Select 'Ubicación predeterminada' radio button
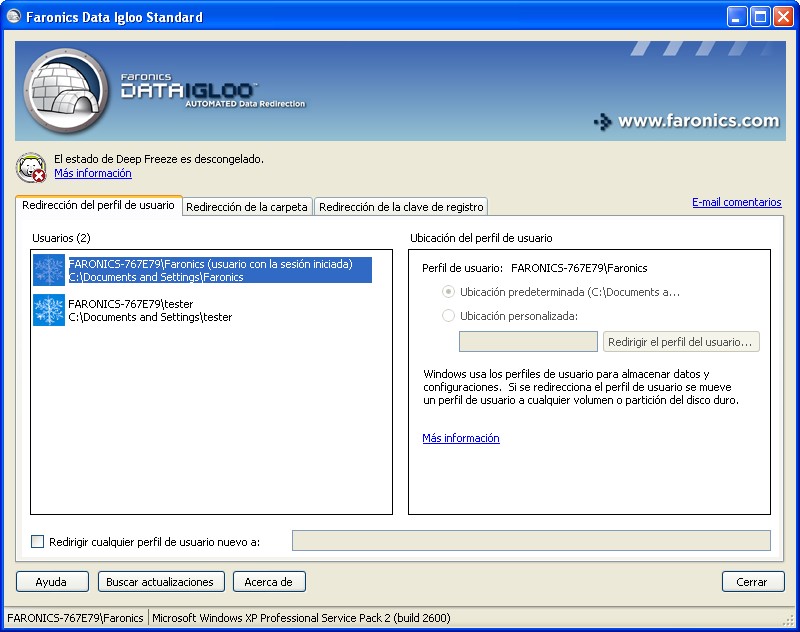800x632 pixels. click(448, 292)
